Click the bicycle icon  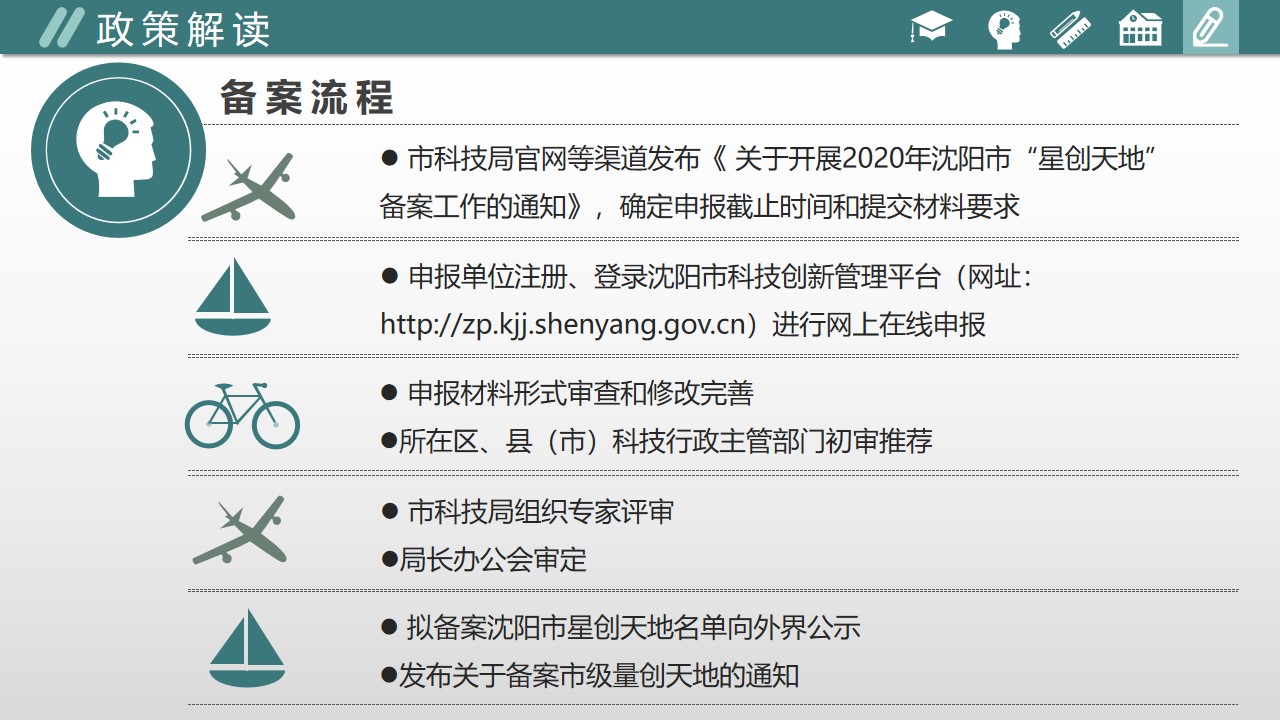click(242, 414)
